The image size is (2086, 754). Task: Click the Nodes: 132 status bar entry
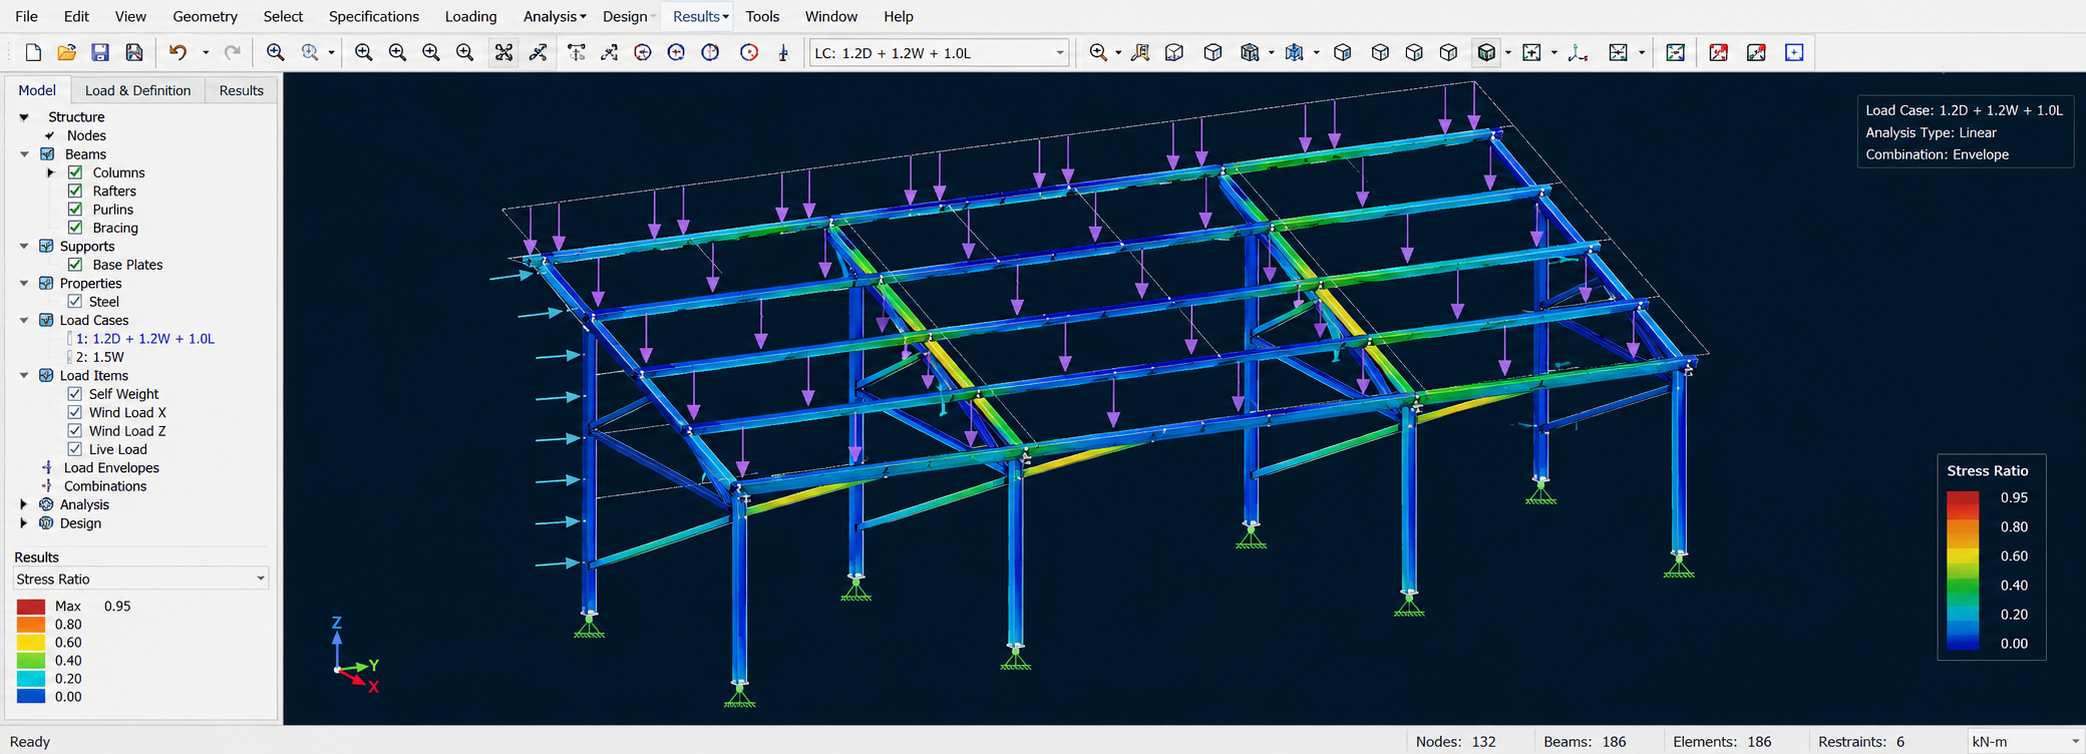click(1456, 741)
